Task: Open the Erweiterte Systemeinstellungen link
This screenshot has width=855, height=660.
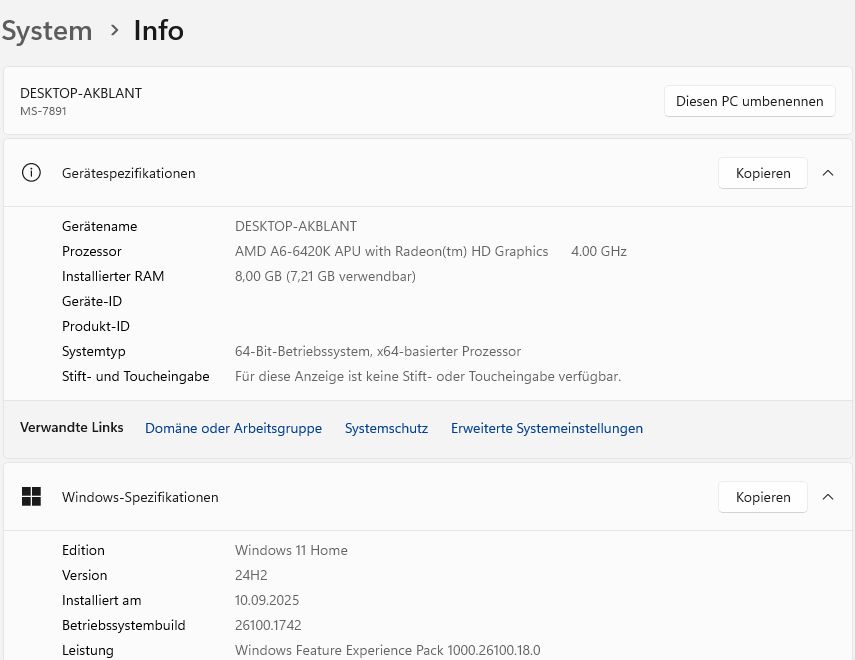Action: click(x=546, y=428)
